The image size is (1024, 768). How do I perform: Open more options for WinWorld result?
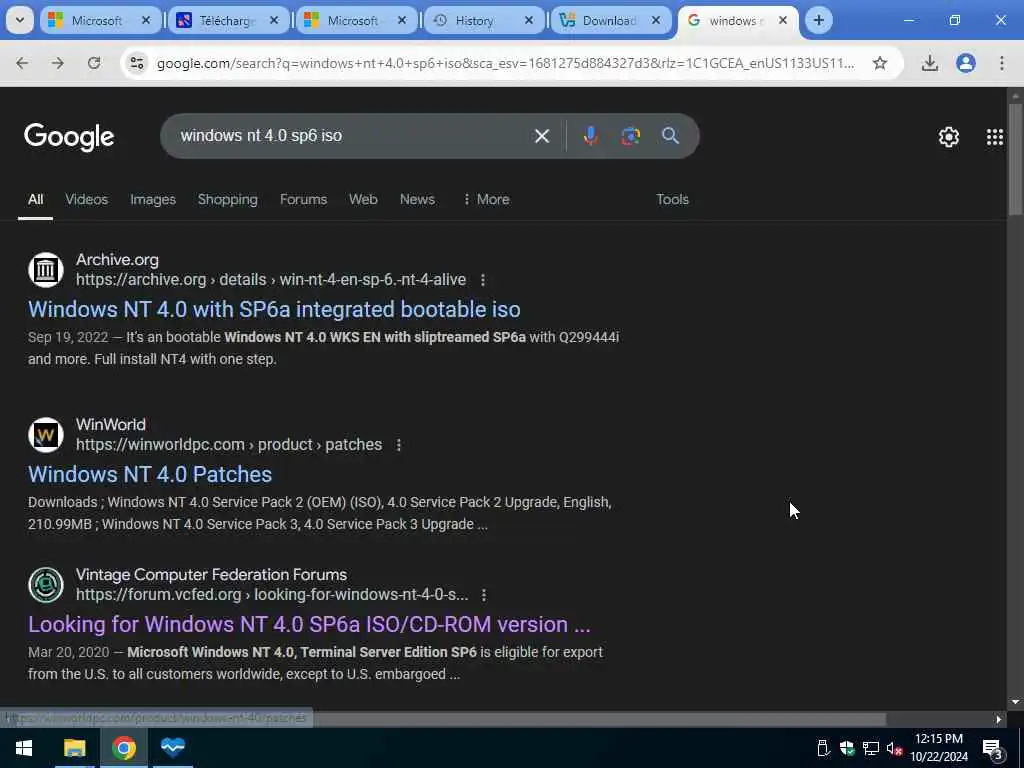click(x=398, y=445)
